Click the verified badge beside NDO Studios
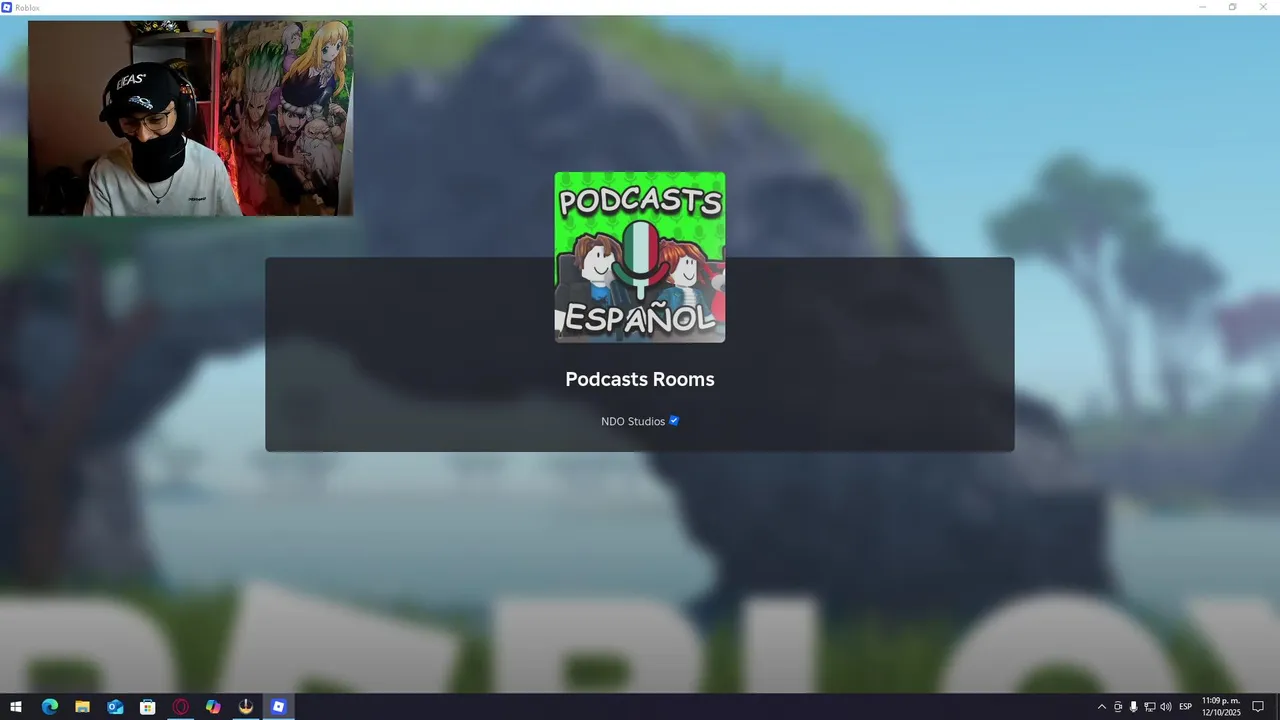This screenshot has width=1280, height=720. (x=674, y=421)
